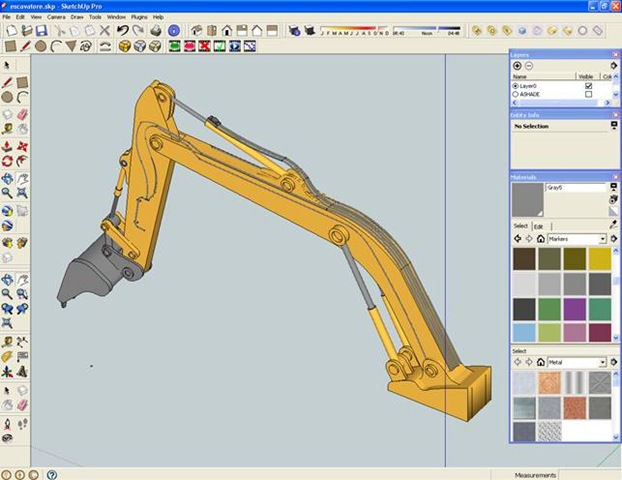Image resolution: width=622 pixels, height=480 pixels.
Task: Click the Undo arrow in toolbar
Action: pyautogui.click(x=123, y=31)
